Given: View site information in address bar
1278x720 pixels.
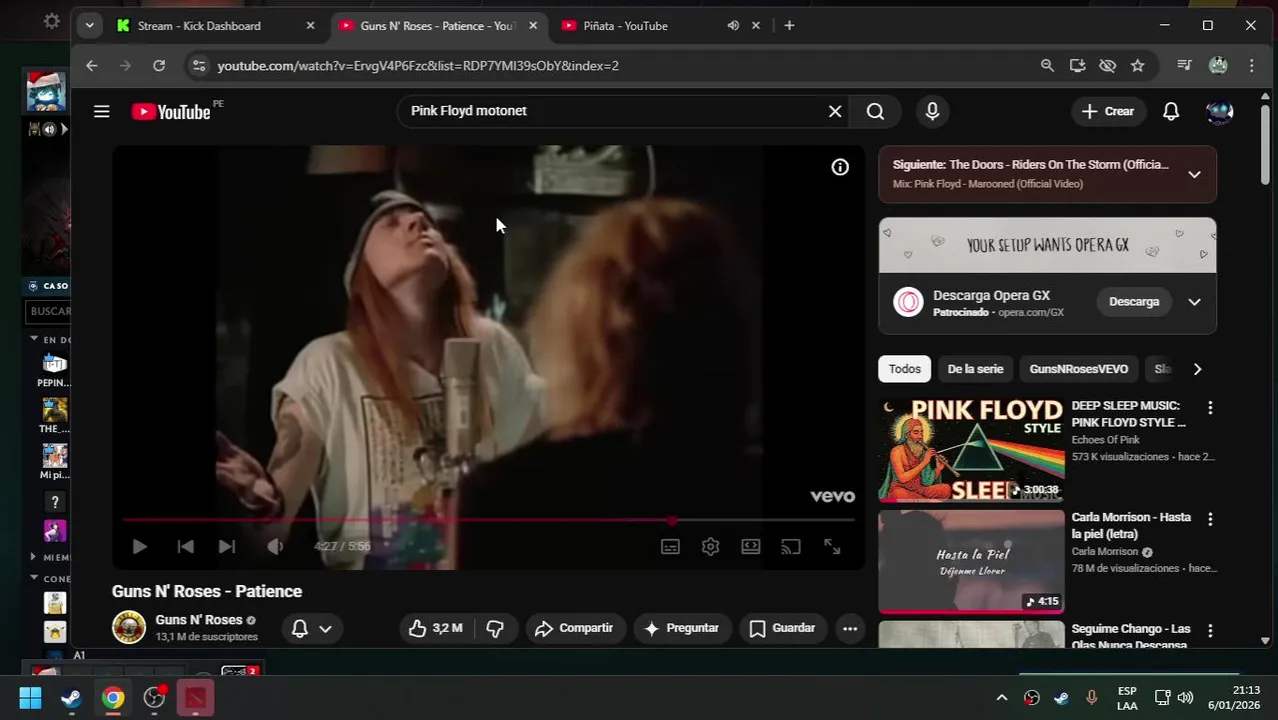Looking at the screenshot, I should [x=199, y=65].
